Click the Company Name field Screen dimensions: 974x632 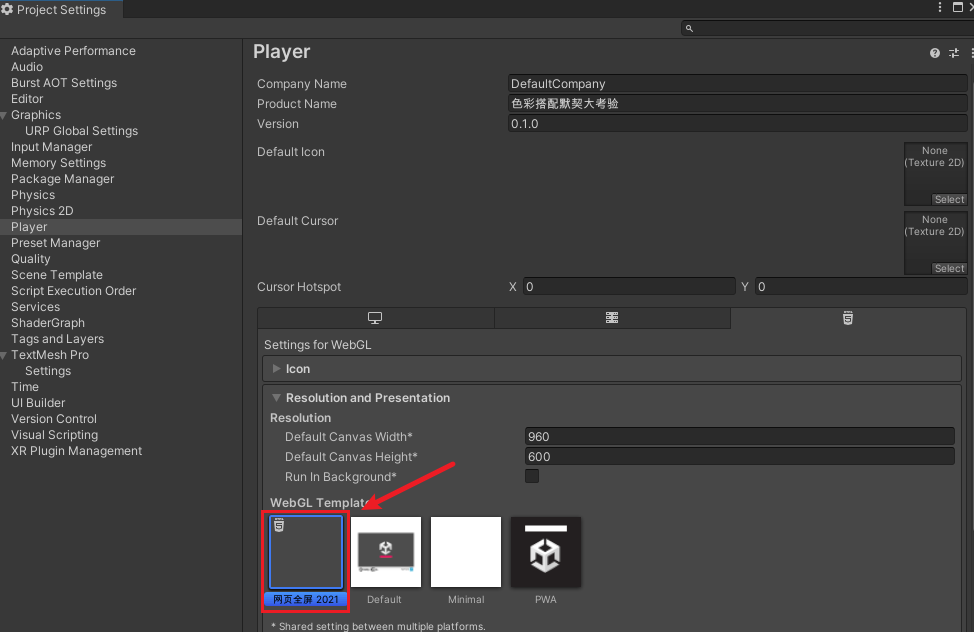click(x=737, y=84)
